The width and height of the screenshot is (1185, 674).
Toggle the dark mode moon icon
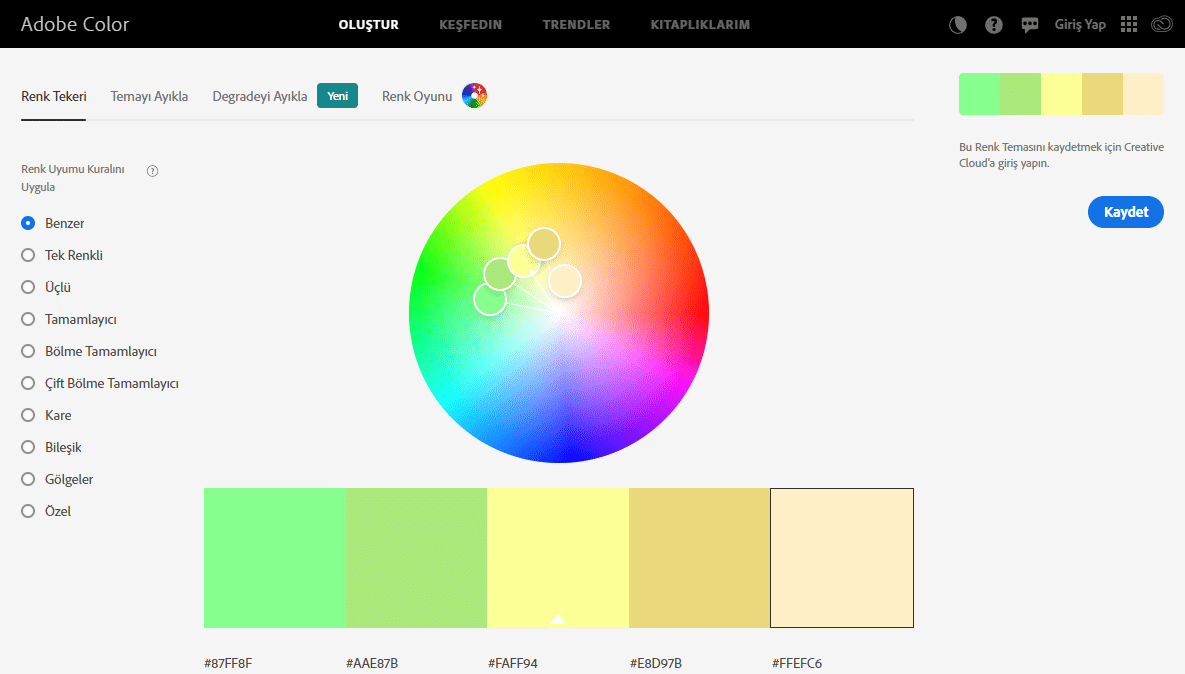click(x=958, y=25)
